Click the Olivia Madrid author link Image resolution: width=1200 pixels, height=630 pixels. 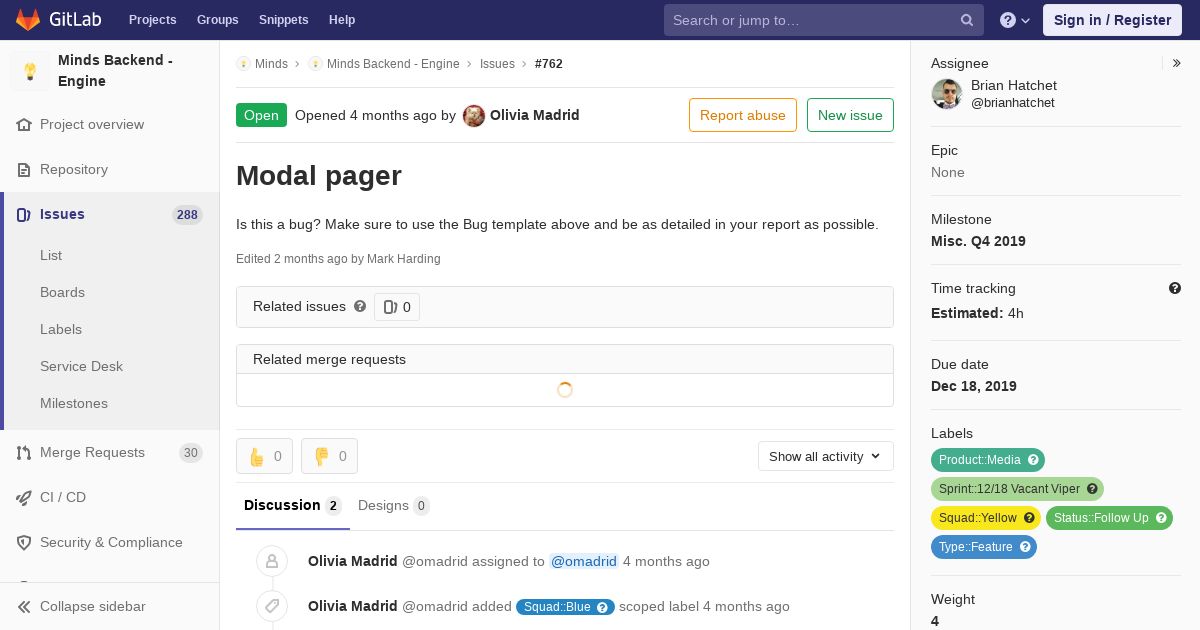coord(534,115)
